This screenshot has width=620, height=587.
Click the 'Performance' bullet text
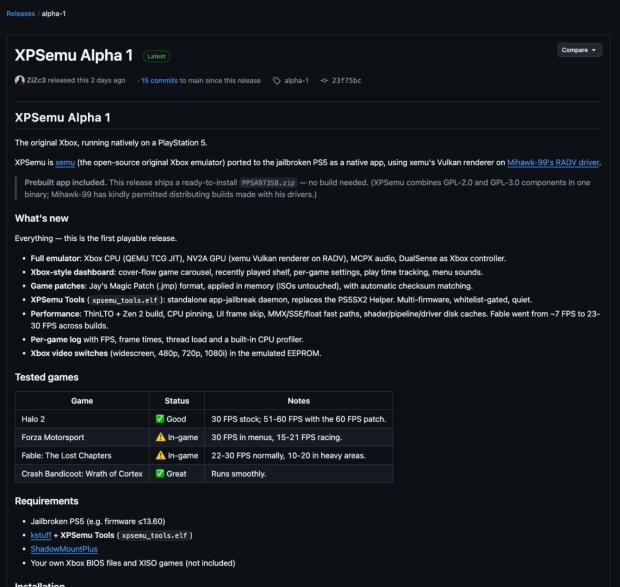coord(315,320)
